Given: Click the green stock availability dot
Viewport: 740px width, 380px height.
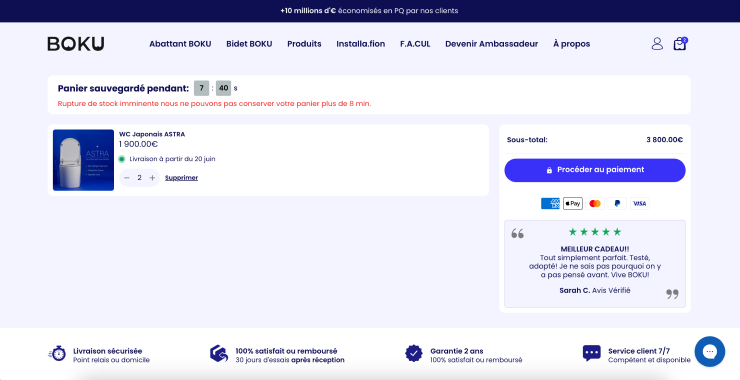Looking at the screenshot, I should click(x=122, y=159).
